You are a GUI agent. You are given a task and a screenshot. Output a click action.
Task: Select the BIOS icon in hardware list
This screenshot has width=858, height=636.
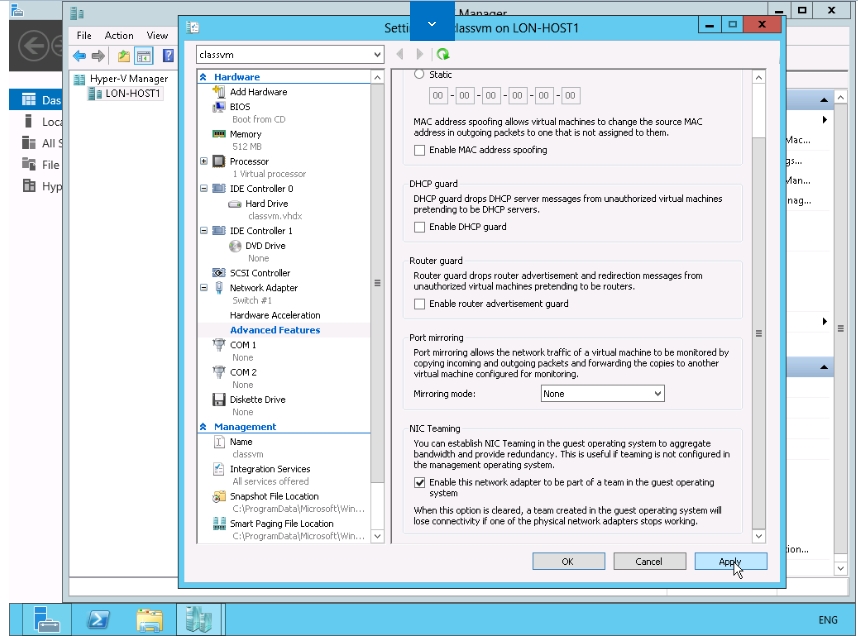[219, 107]
